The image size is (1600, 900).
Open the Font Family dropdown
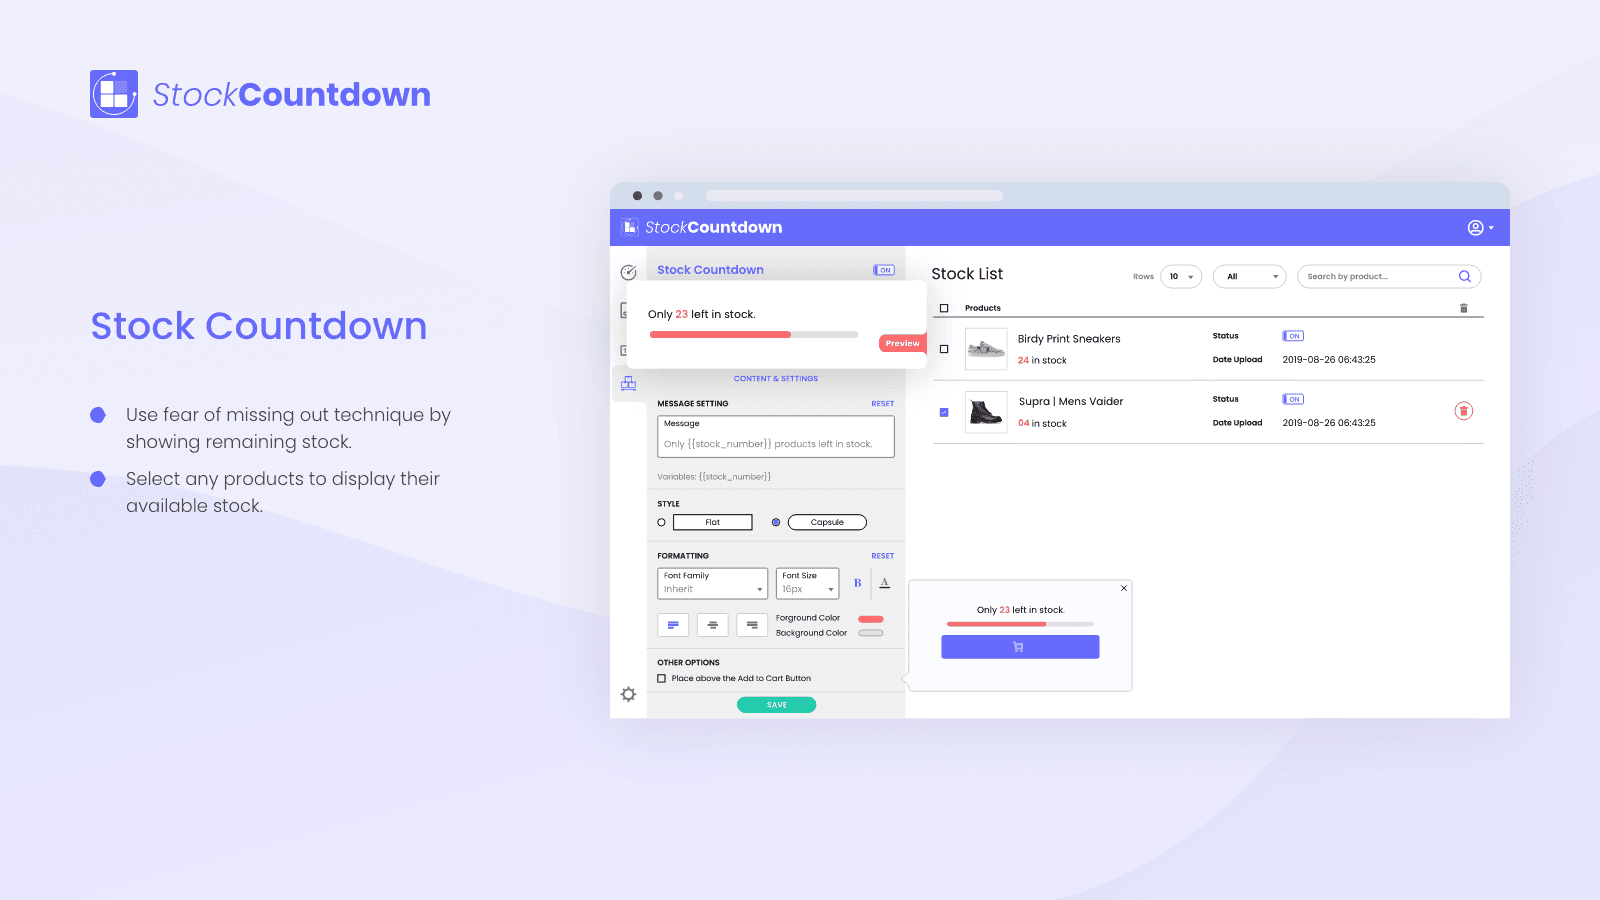click(712, 583)
